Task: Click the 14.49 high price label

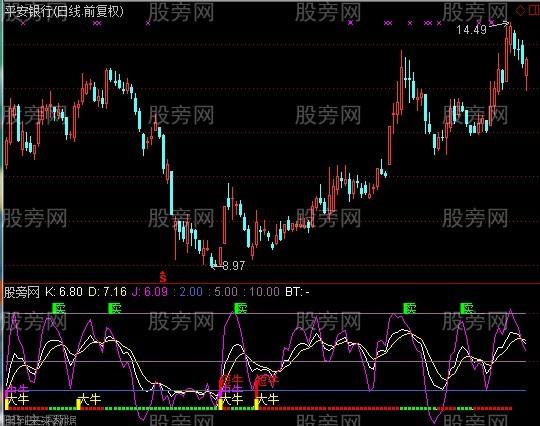Action: pyautogui.click(x=472, y=30)
